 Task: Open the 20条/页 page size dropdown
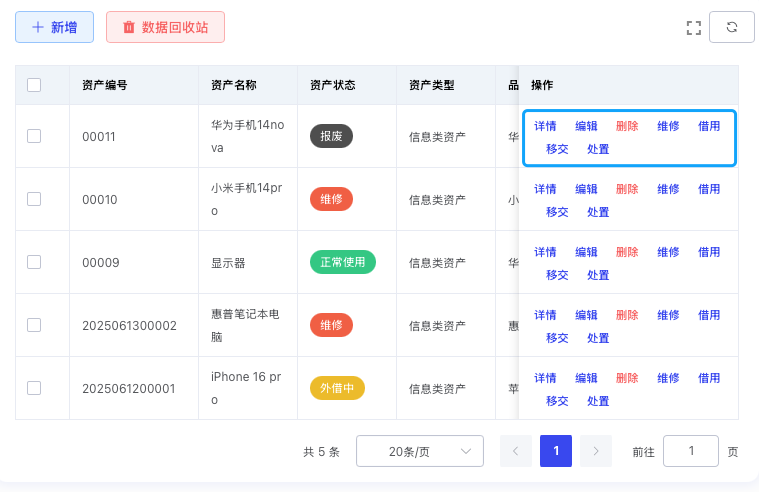point(420,451)
